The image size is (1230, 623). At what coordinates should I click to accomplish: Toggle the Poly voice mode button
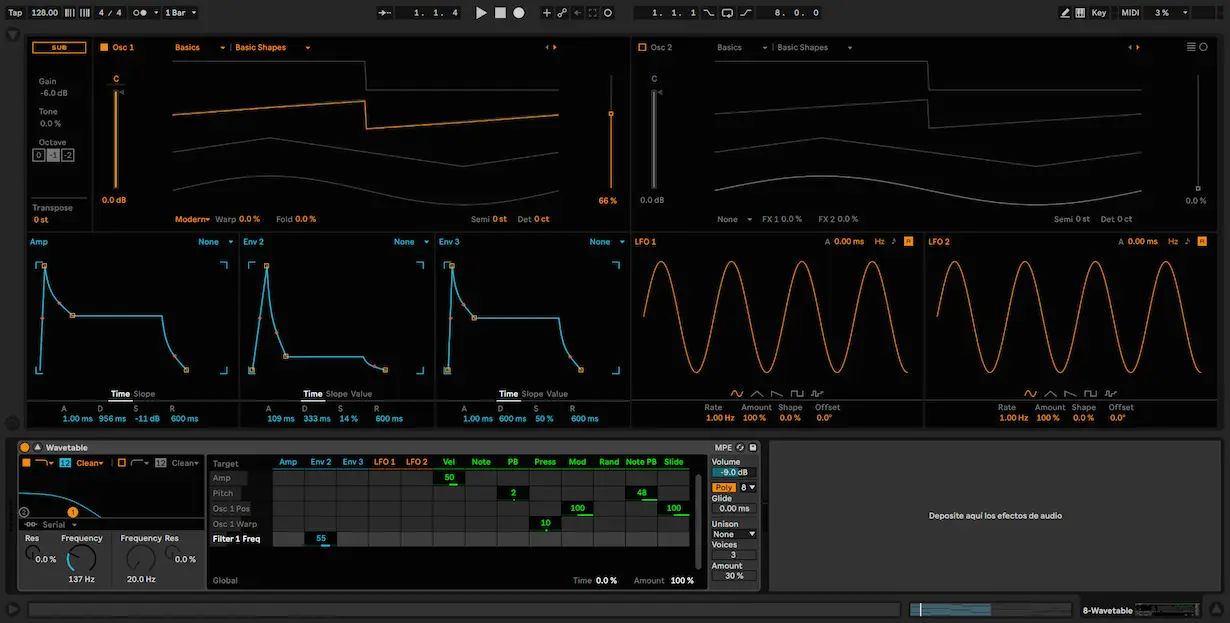click(x=724, y=487)
